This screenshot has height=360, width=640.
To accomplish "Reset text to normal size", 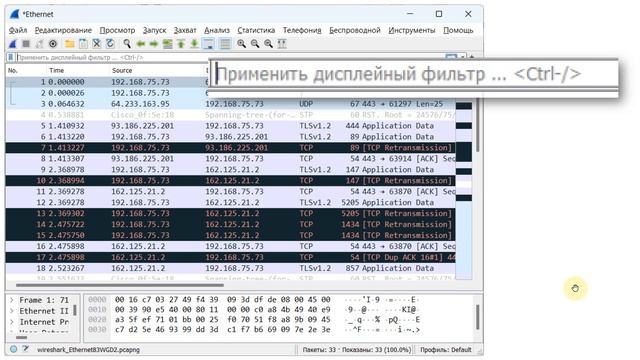I will [268, 44].
